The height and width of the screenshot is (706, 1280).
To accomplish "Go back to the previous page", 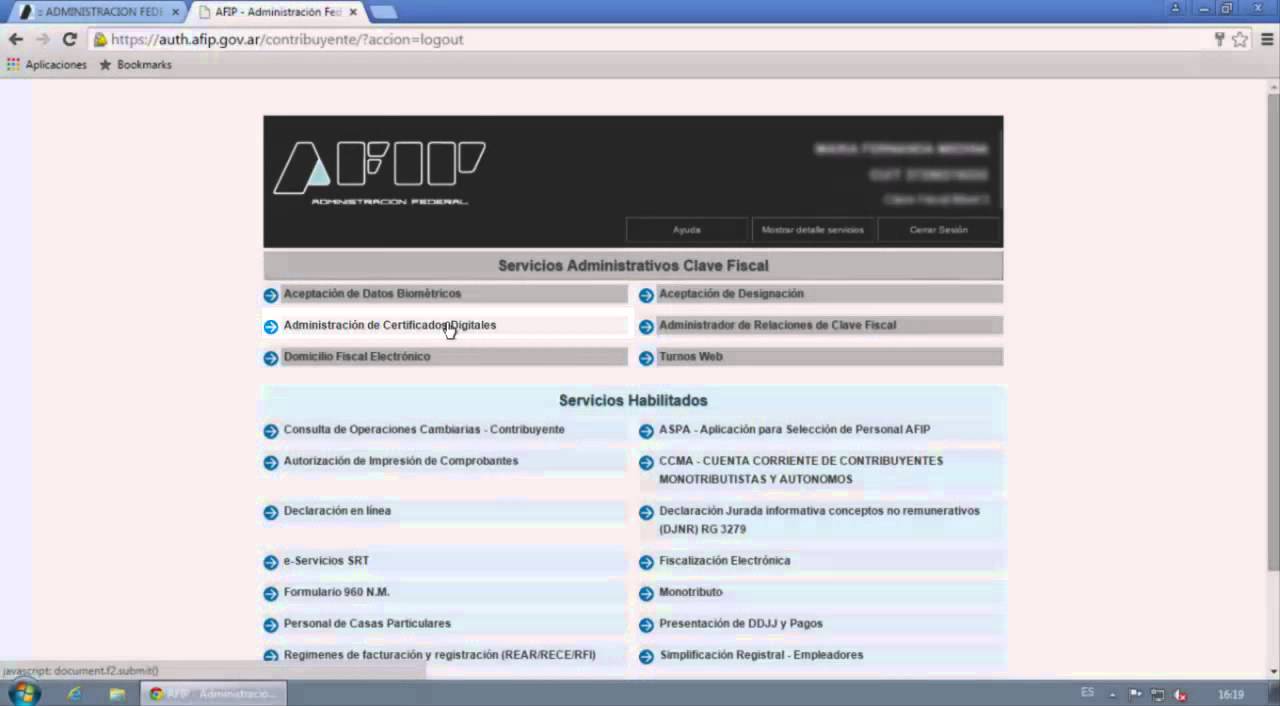I will pyautogui.click(x=15, y=39).
